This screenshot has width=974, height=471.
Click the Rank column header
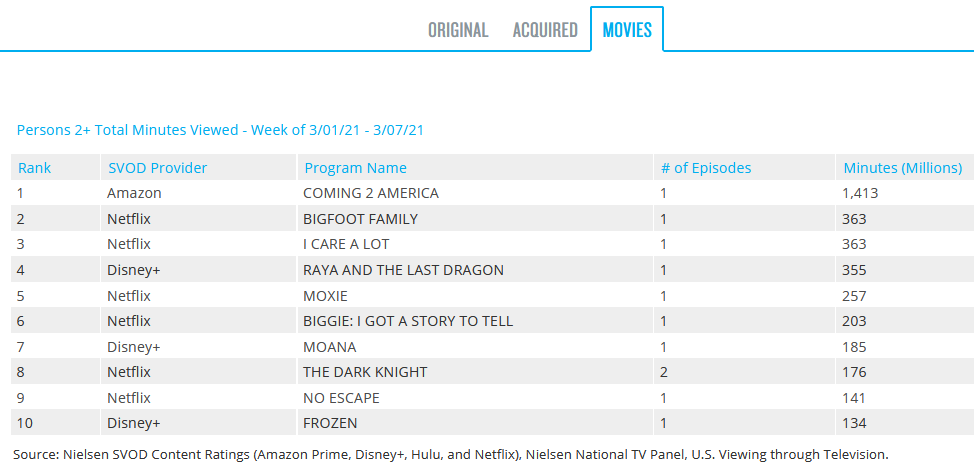[34, 168]
